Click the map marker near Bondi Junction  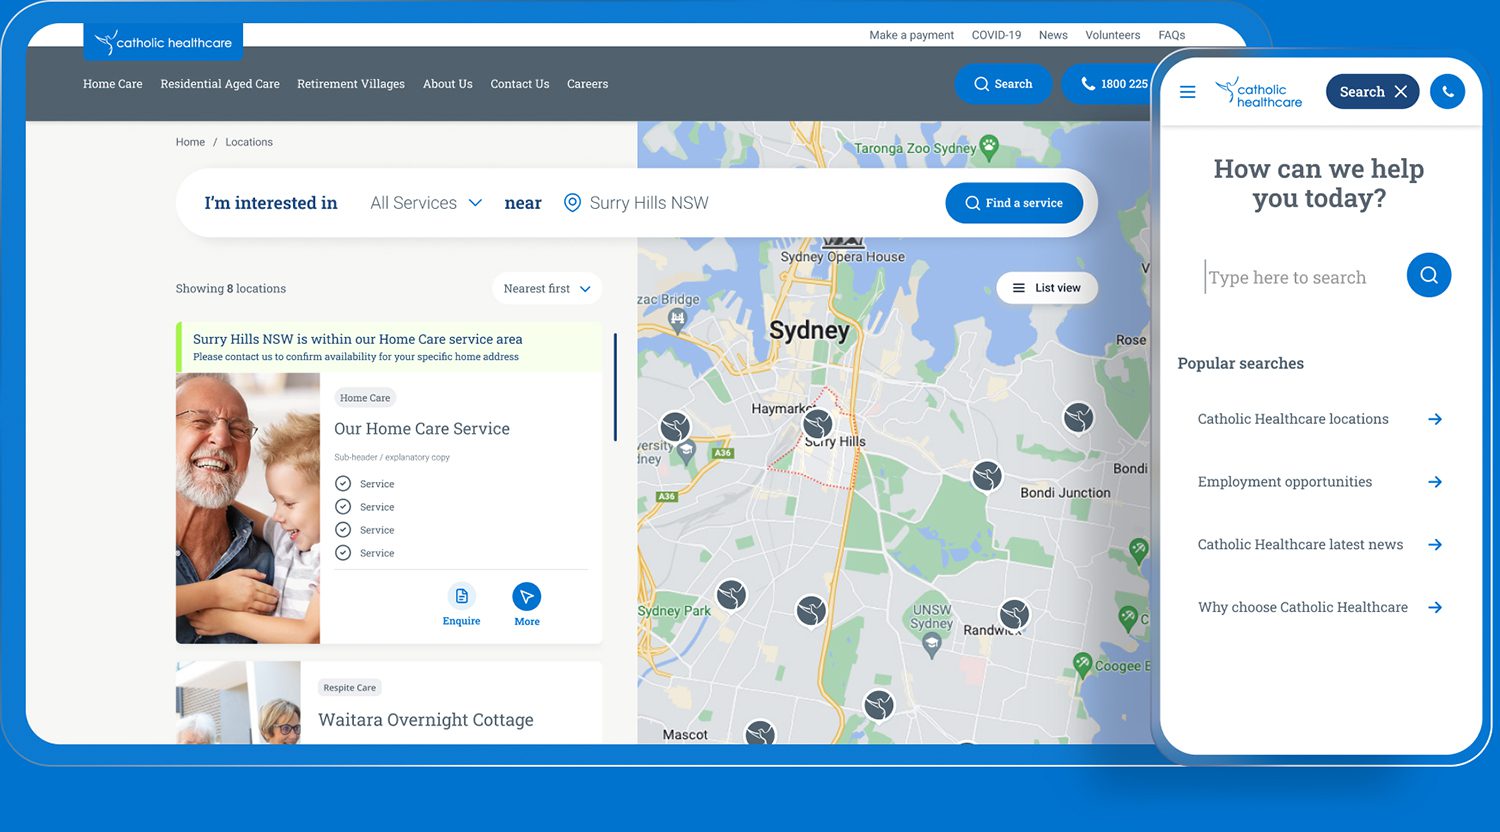[x=987, y=475]
